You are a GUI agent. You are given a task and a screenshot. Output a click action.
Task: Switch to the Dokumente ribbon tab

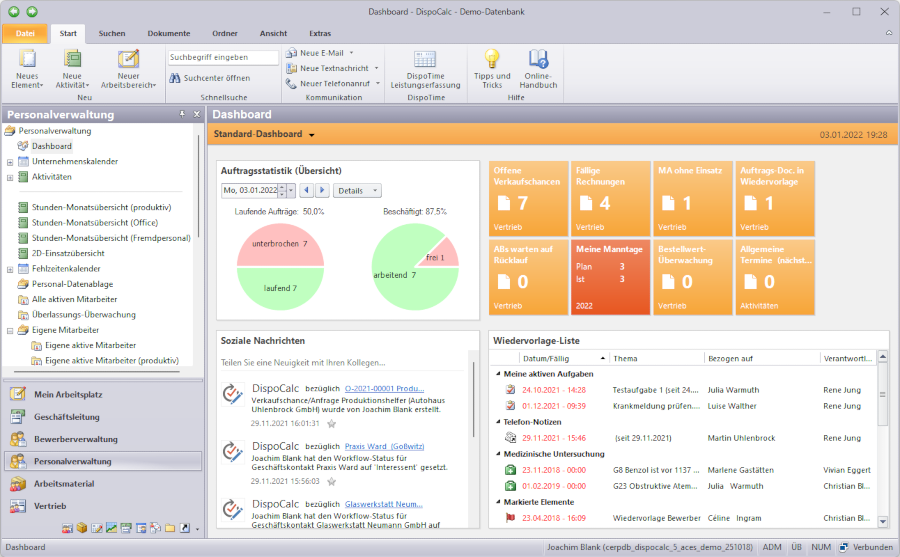[168, 33]
